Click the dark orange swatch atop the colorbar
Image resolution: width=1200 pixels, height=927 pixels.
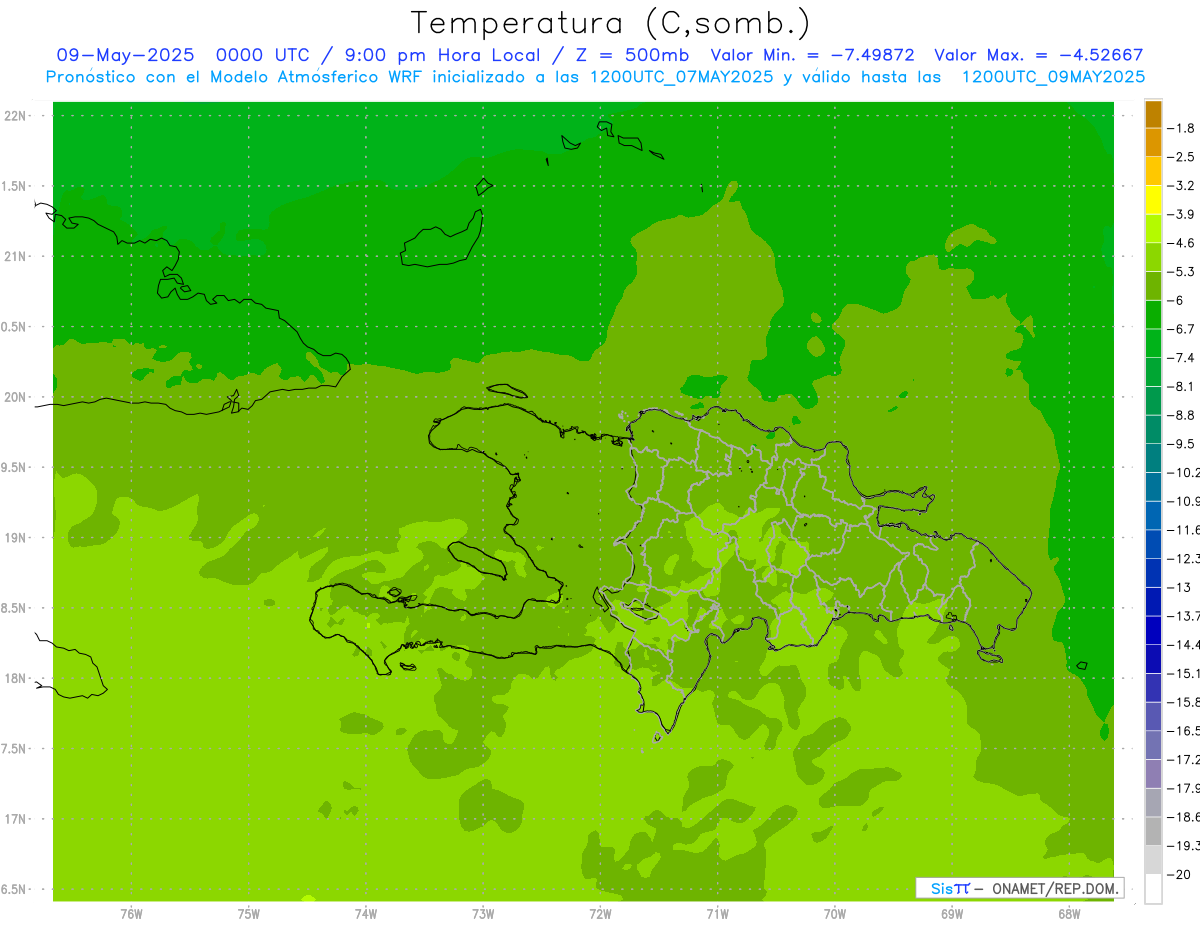click(1153, 114)
